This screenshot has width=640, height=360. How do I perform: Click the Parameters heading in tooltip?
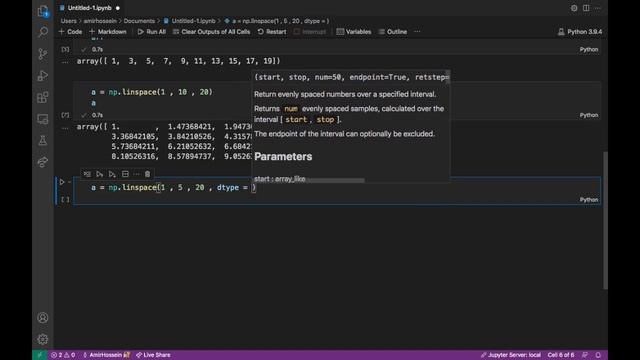(283, 156)
